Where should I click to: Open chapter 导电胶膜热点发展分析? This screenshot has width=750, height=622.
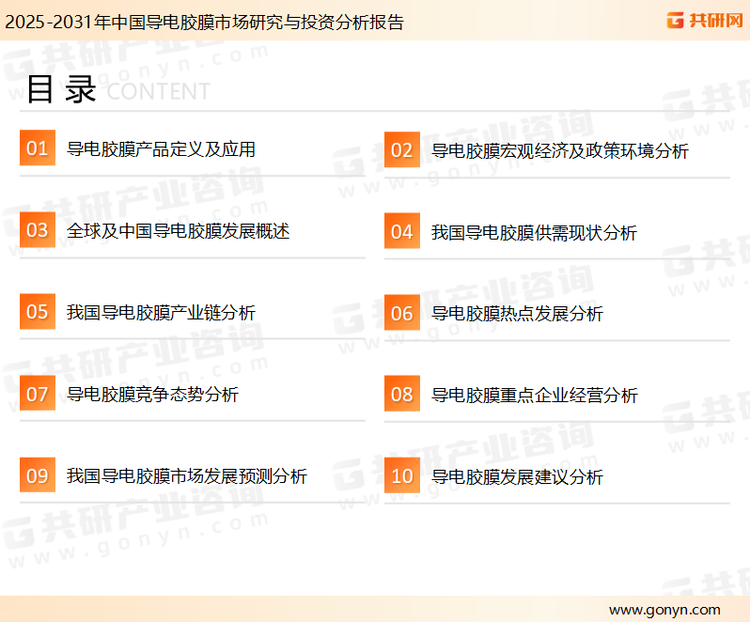click(x=517, y=314)
